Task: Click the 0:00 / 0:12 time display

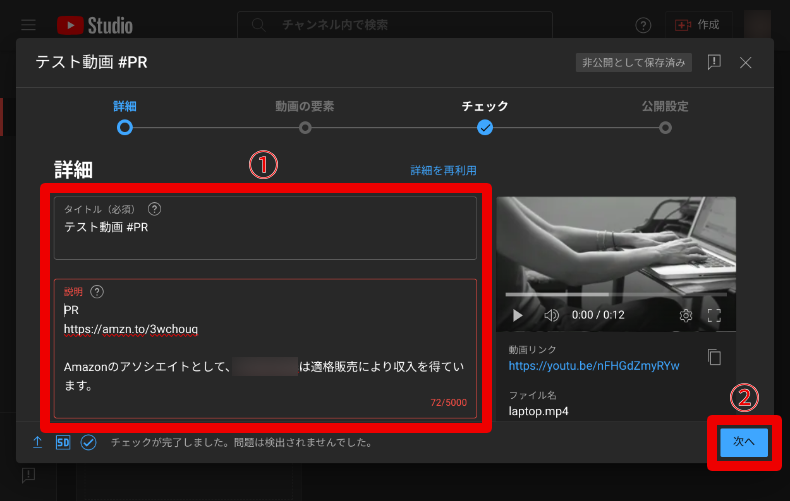Action: 598,316
